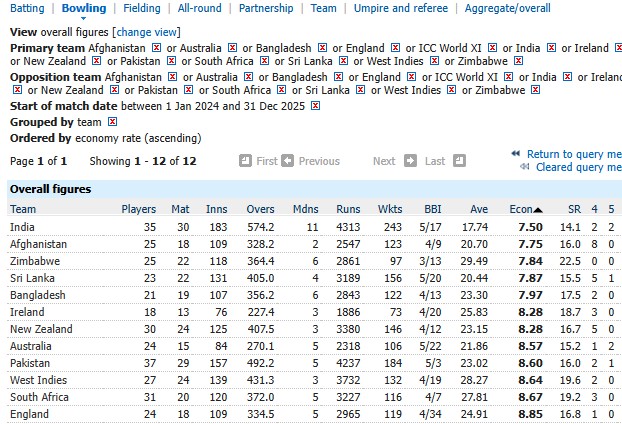622x424 pixels.
Task: Sort by the Mdns column header
Action: [305, 209]
